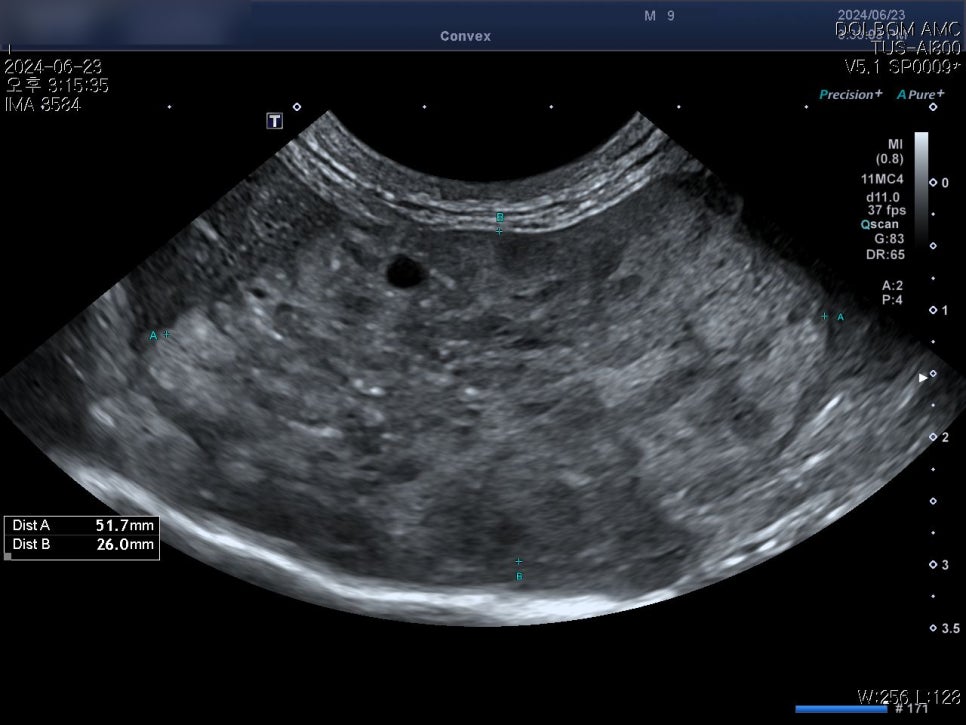Screen dimensions: 966x725
Task: Select the upper Dist B caliper cross
Action: coord(499,231)
